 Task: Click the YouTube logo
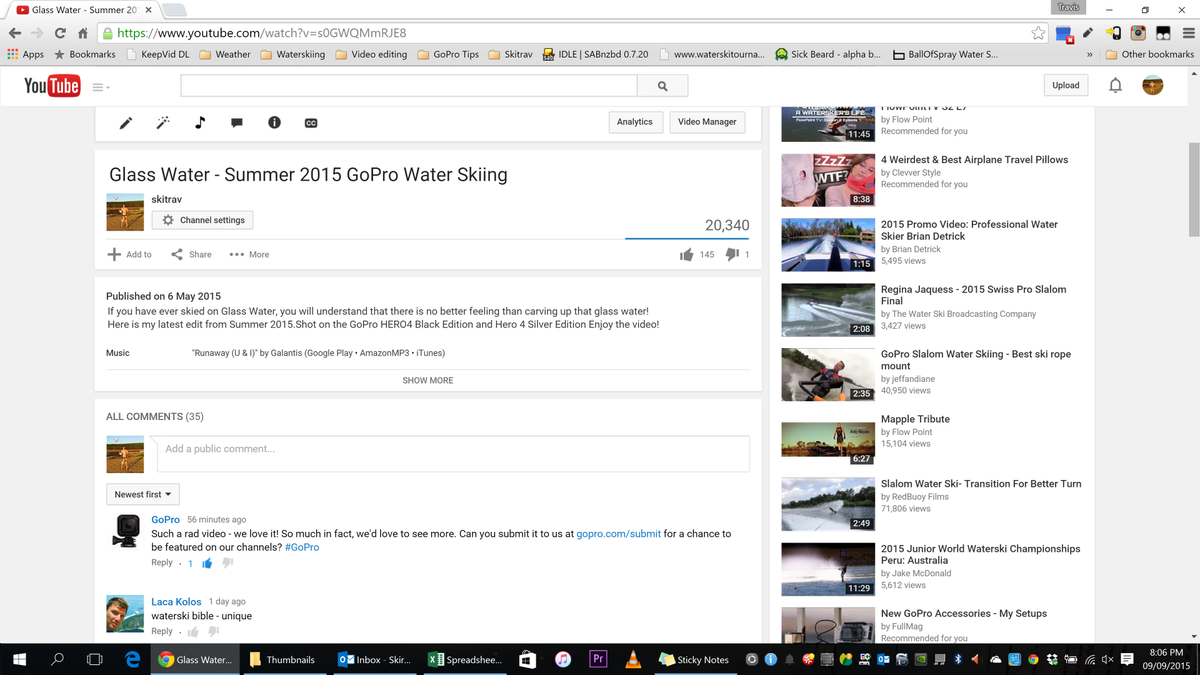(51, 86)
